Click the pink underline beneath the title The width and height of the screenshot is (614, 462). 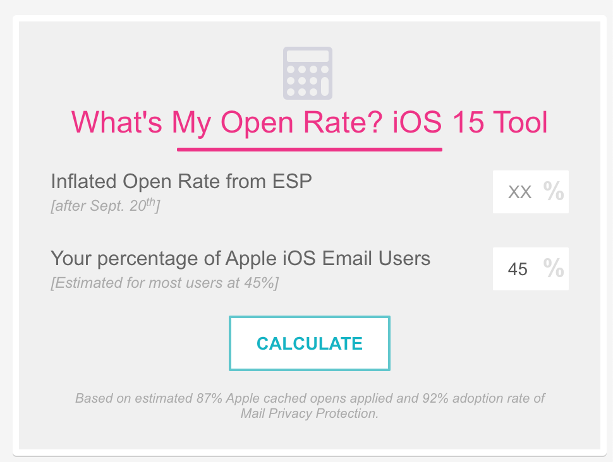(x=309, y=149)
